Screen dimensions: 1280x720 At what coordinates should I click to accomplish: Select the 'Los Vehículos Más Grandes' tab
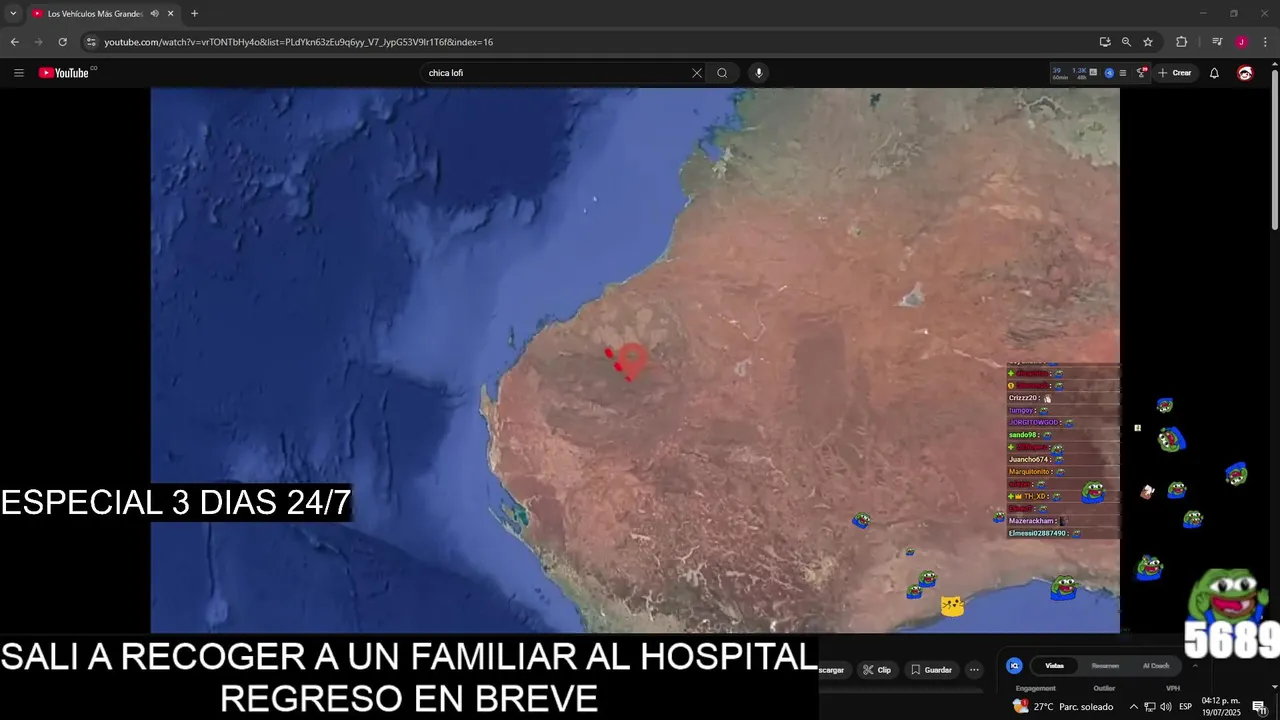coord(95,14)
